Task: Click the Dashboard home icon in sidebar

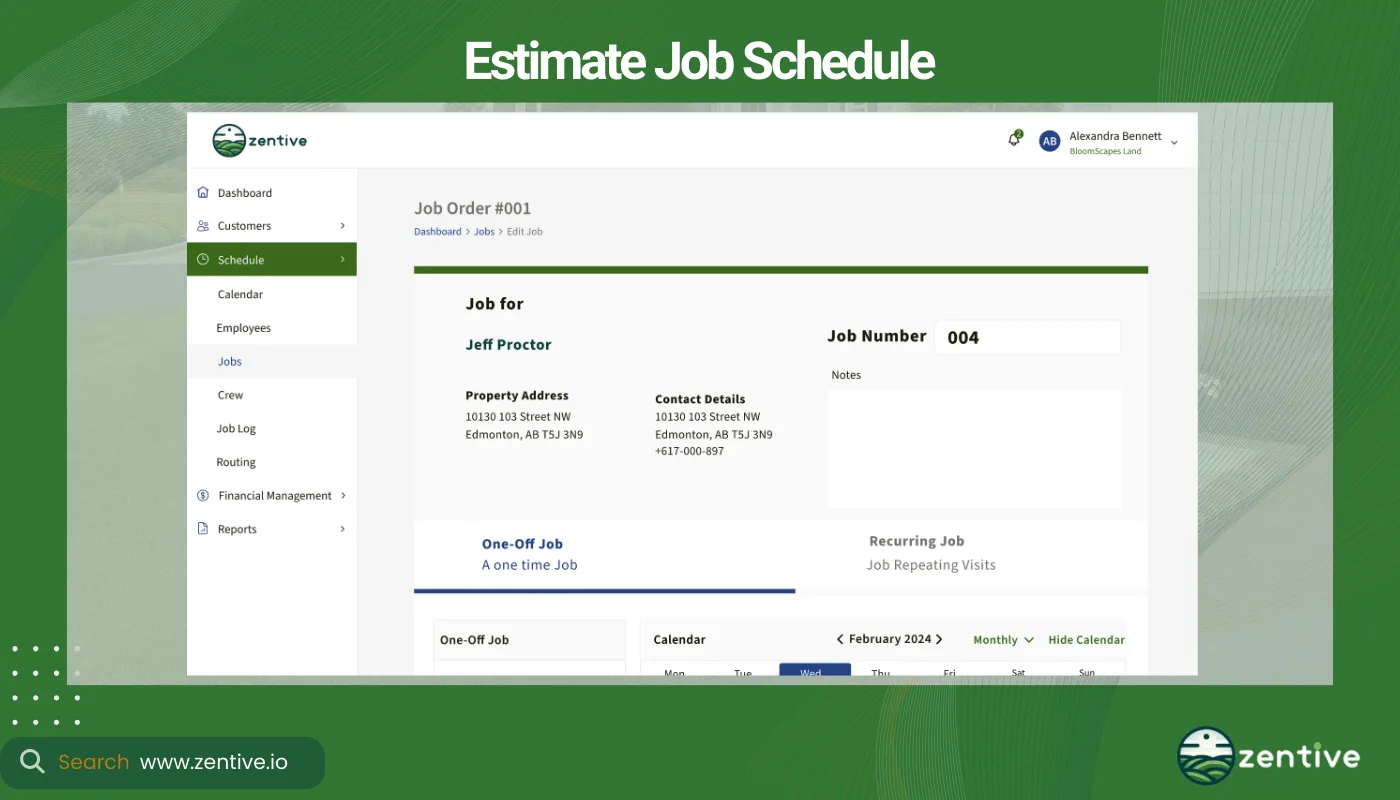Action: point(203,192)
